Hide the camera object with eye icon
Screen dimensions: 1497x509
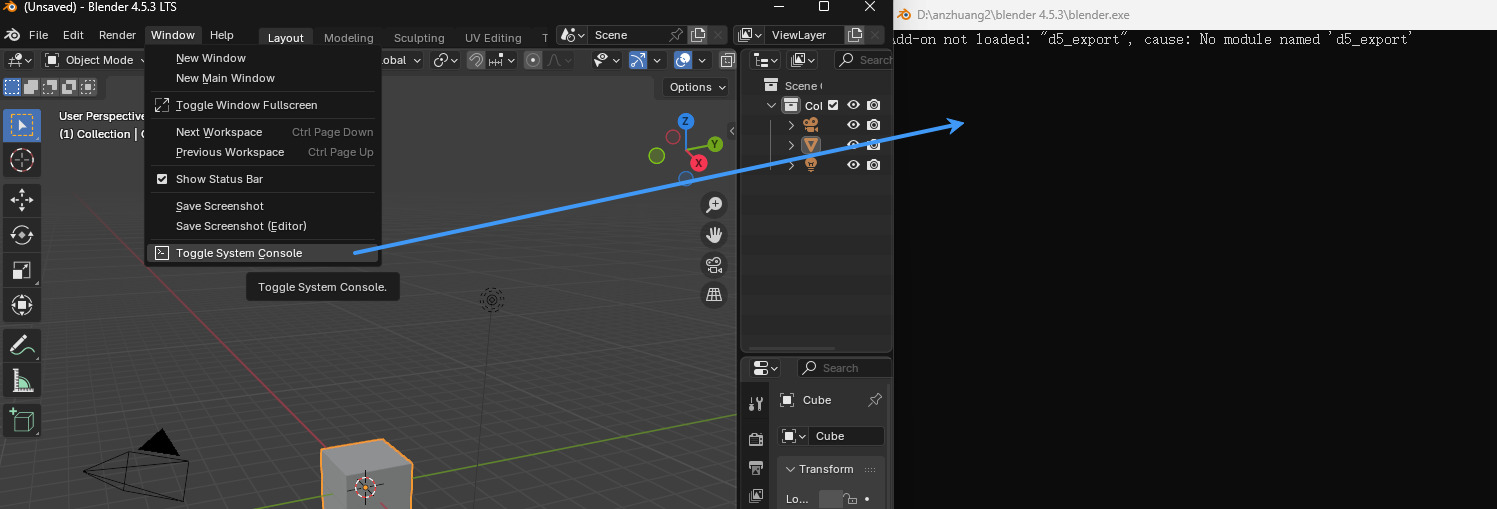pyautogui.click(x=853, y=125)
